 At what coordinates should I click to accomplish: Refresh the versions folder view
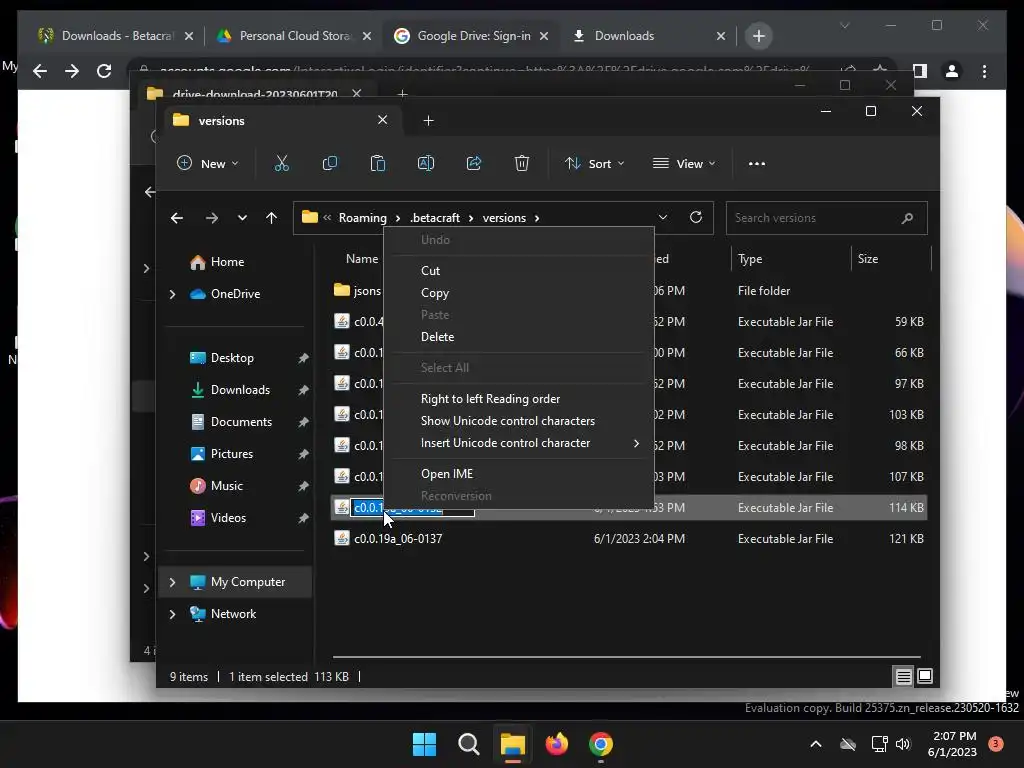pos(696,217)
